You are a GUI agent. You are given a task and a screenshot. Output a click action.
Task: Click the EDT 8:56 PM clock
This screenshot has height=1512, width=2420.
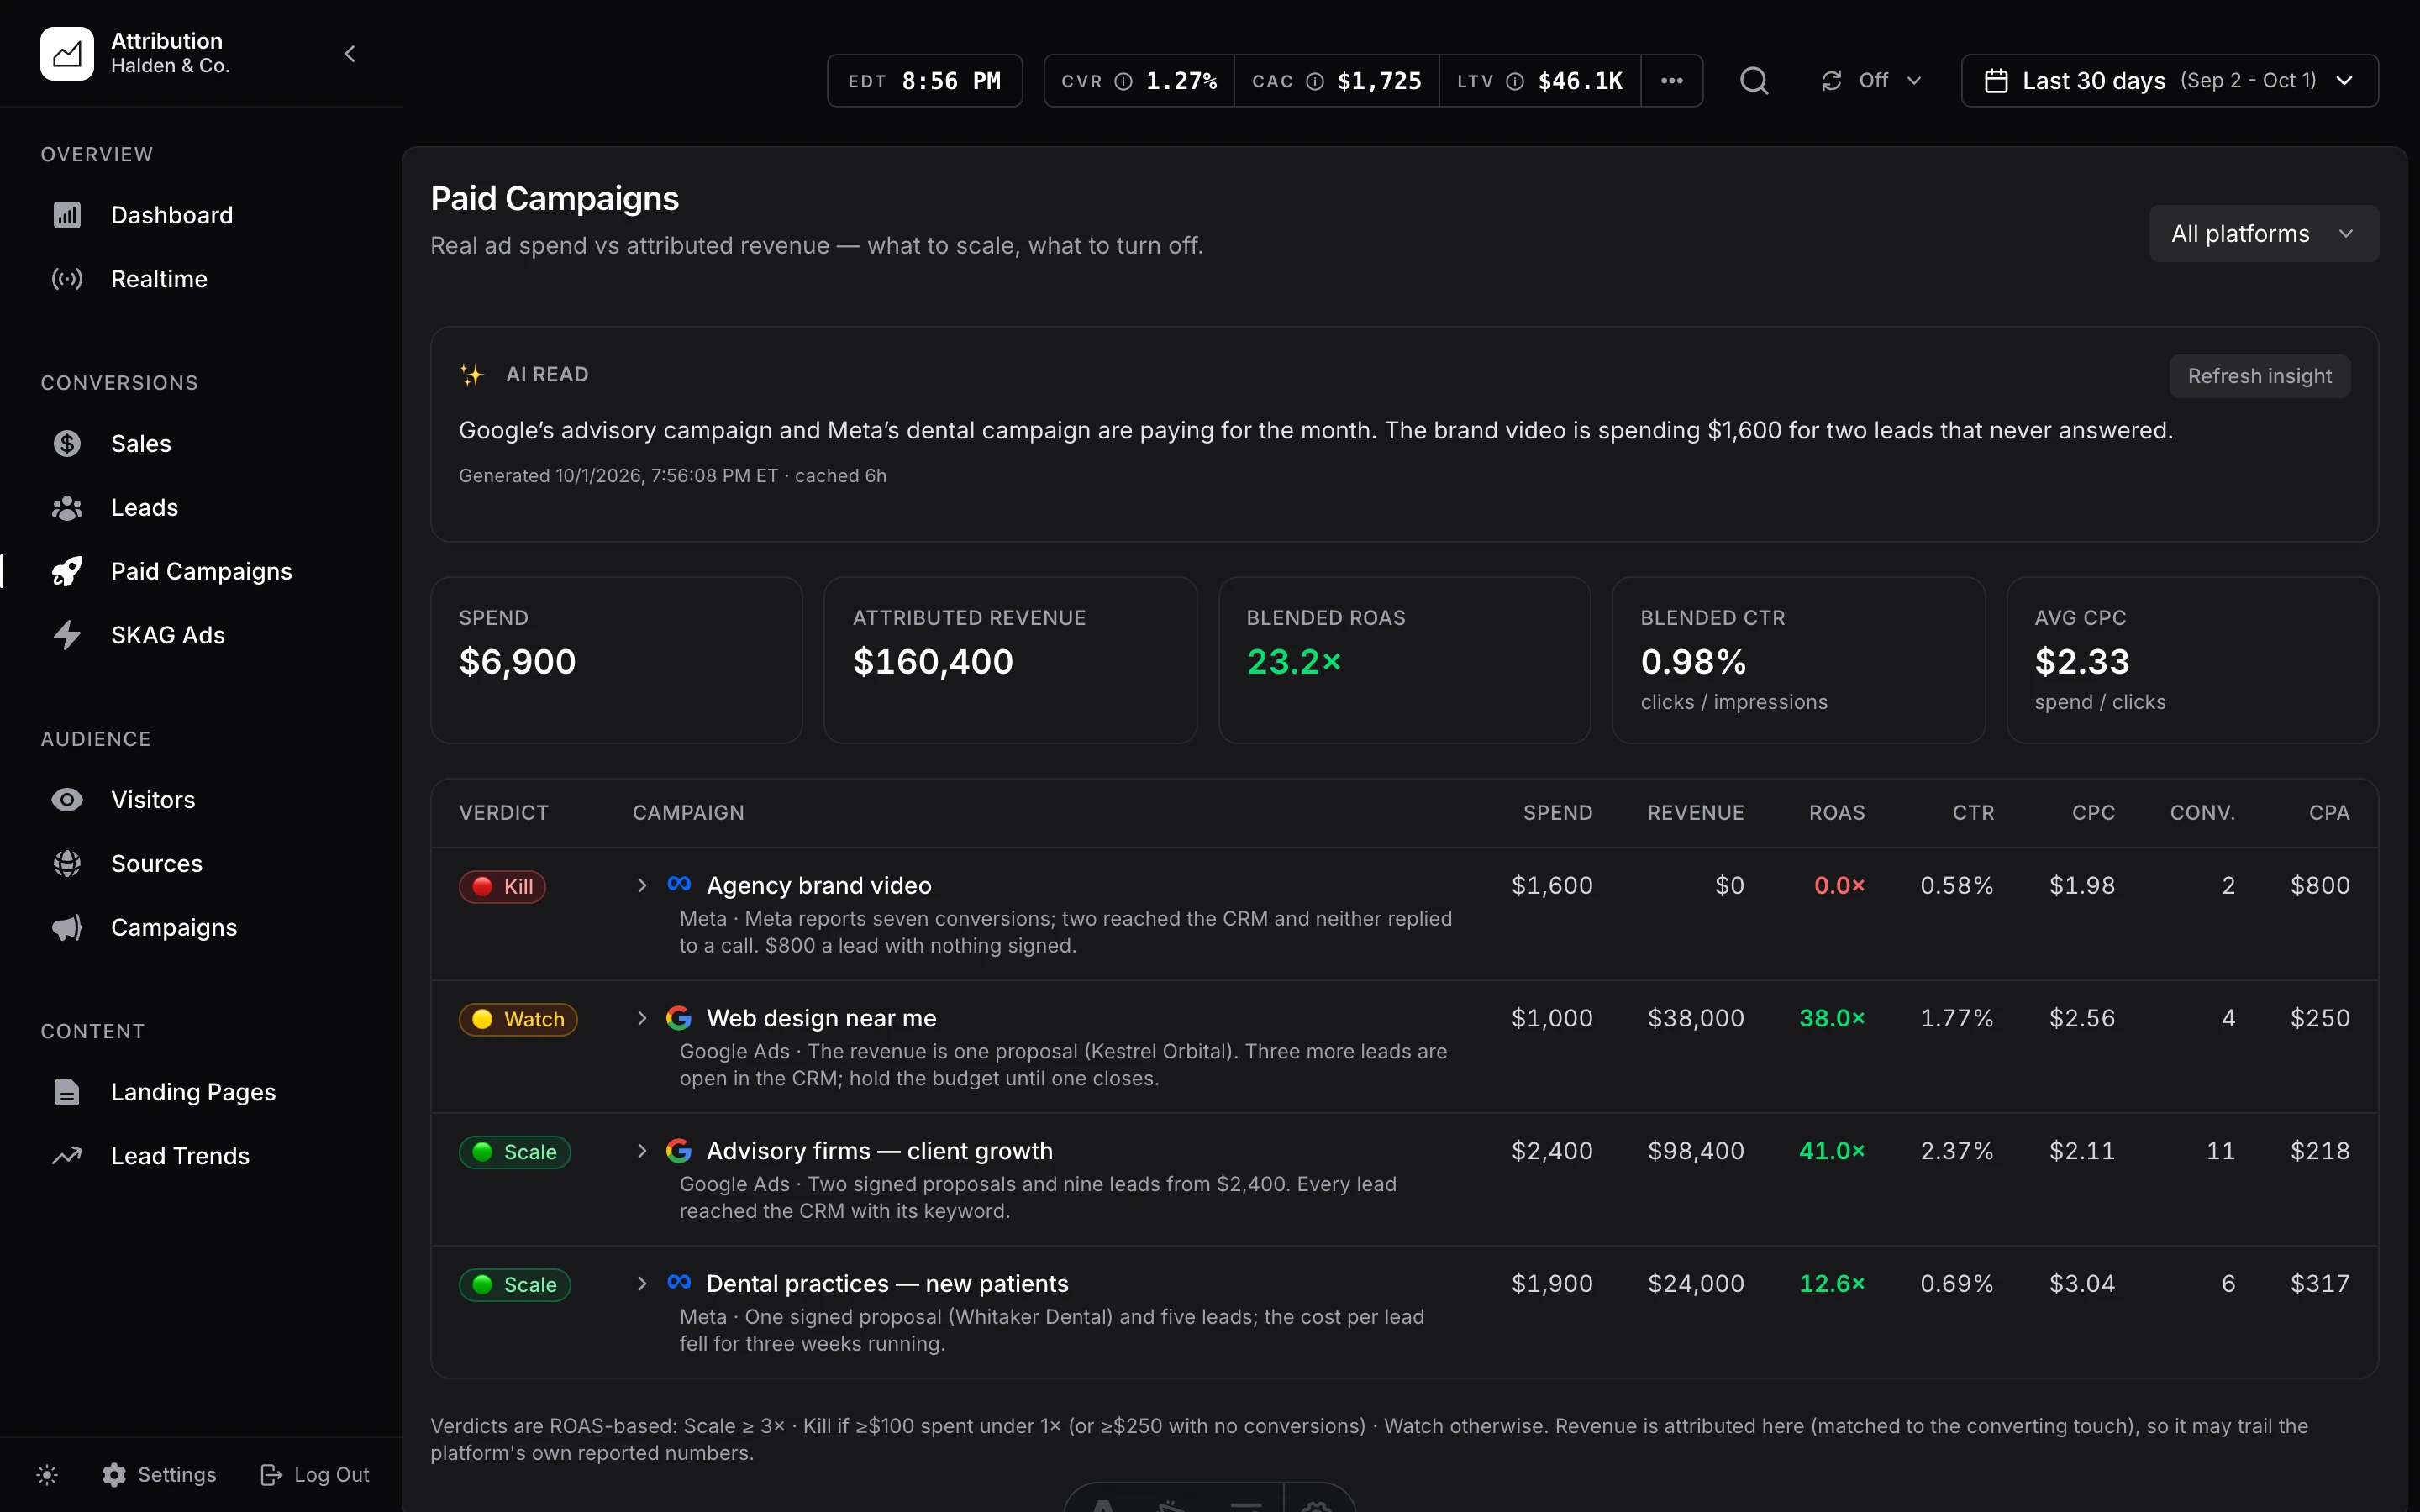[924, 81]
